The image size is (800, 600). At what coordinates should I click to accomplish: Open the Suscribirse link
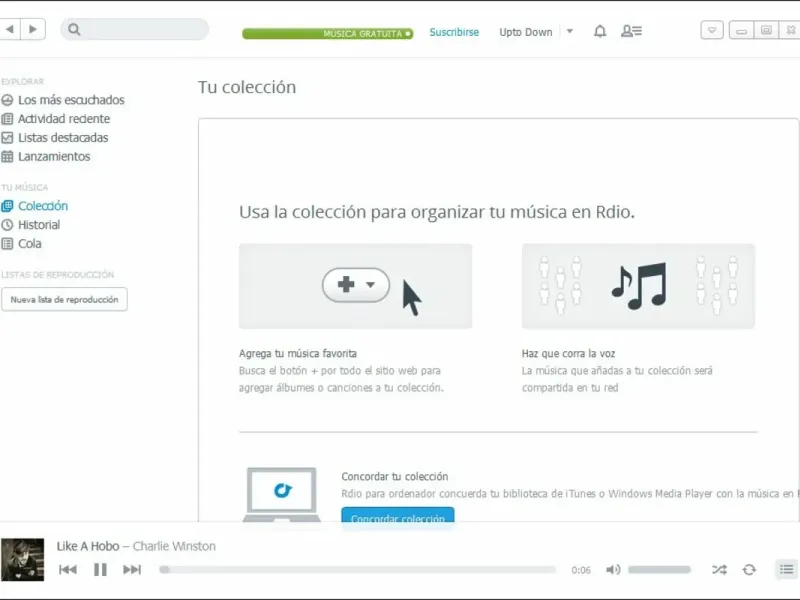pyautogui.click(x=454, y=32)
